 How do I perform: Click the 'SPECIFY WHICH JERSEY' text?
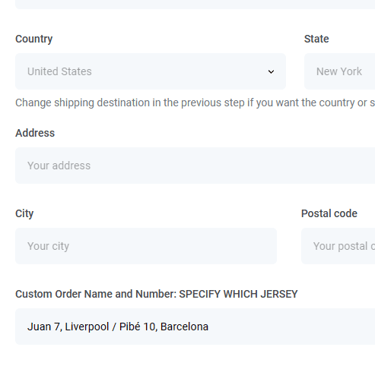[238, 294]
